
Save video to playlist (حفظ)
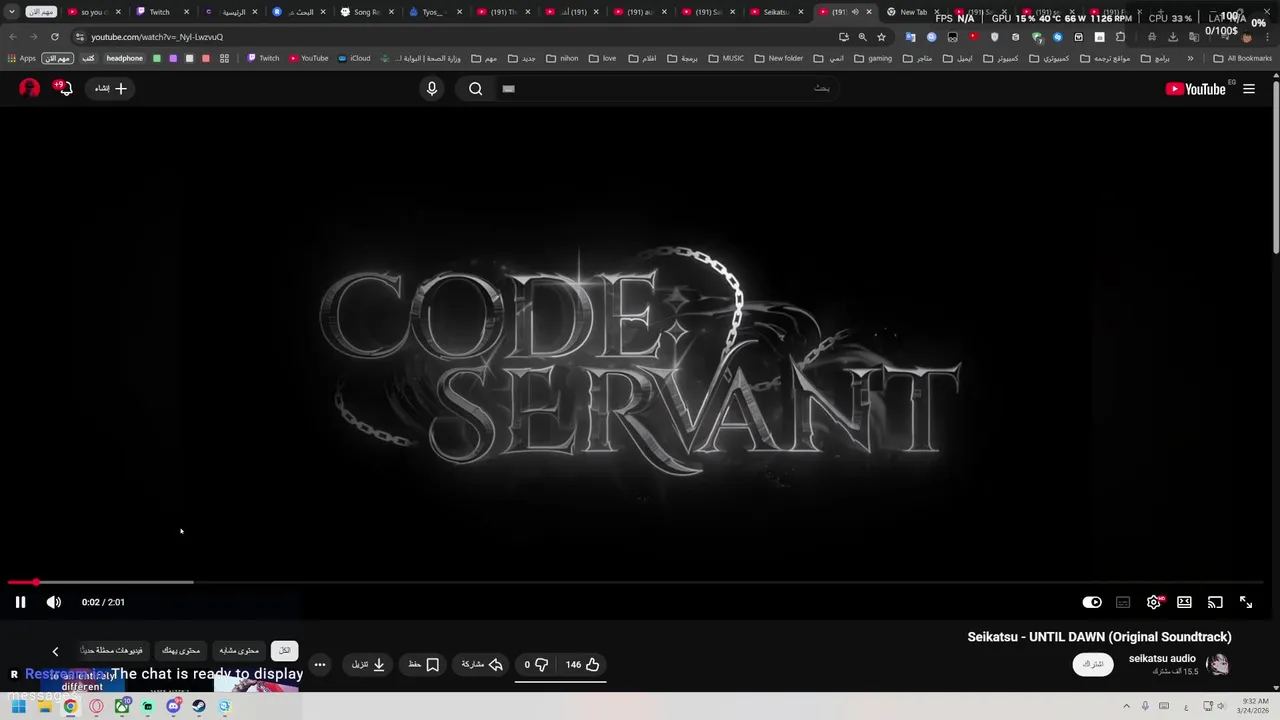424,664
